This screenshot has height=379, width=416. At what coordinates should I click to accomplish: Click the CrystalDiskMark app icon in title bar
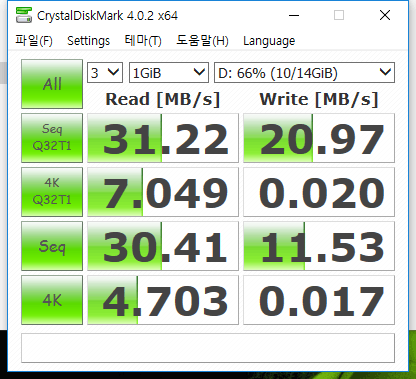point(24,15)
